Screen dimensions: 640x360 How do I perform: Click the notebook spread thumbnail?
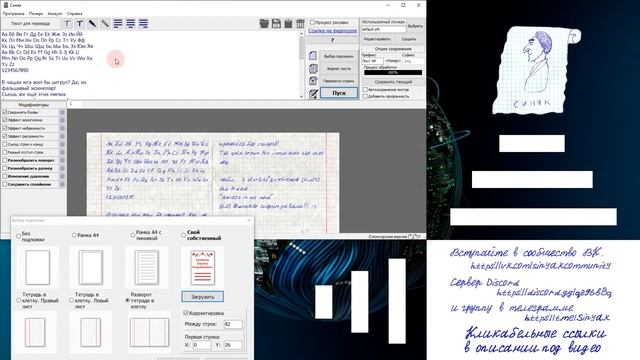pos(149,333)
